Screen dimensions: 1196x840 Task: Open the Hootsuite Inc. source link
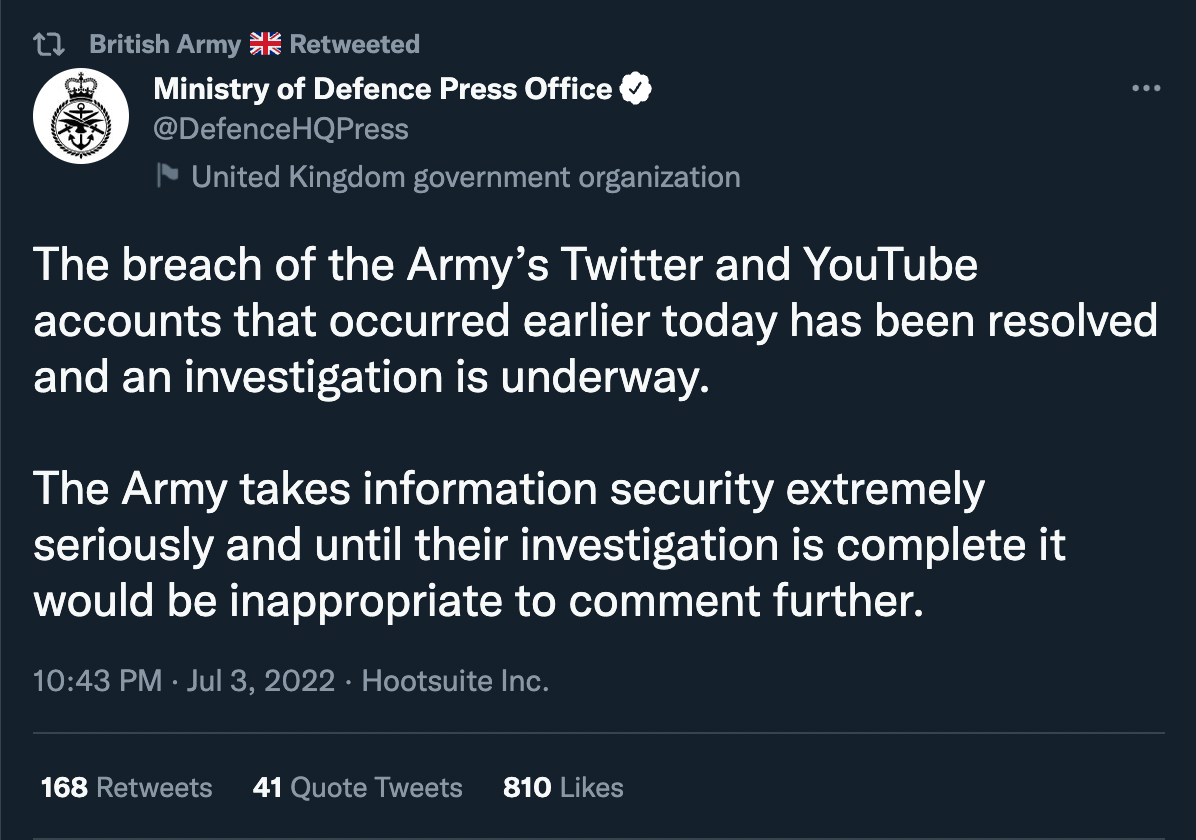(455, 681)
